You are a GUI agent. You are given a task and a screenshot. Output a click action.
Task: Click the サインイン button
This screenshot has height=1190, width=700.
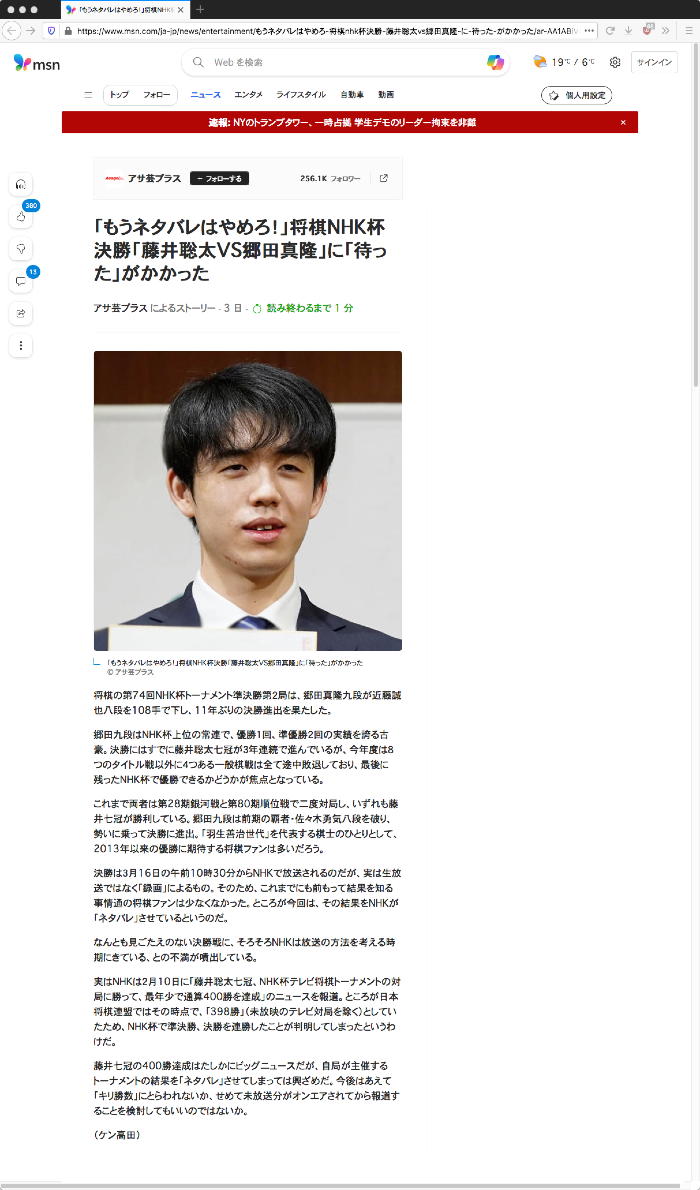(x=654, y=62)
